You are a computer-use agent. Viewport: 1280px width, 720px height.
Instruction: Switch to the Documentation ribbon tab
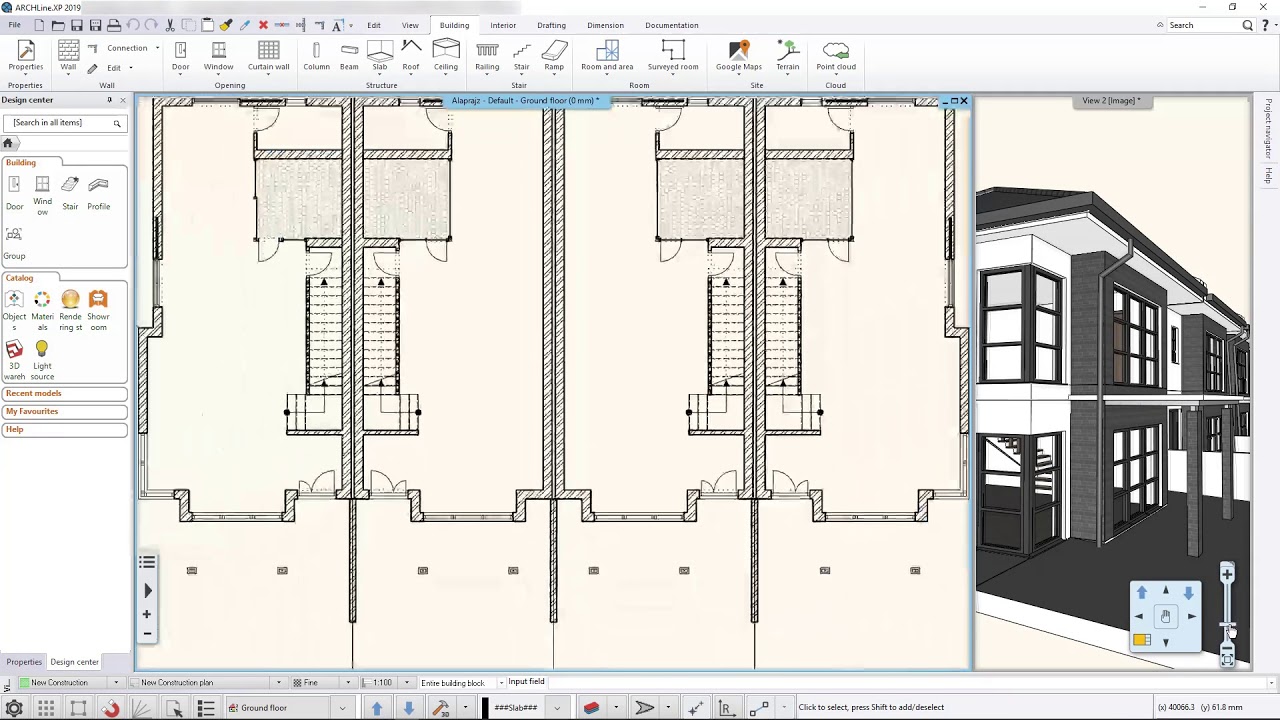click(x=672, y=25)
